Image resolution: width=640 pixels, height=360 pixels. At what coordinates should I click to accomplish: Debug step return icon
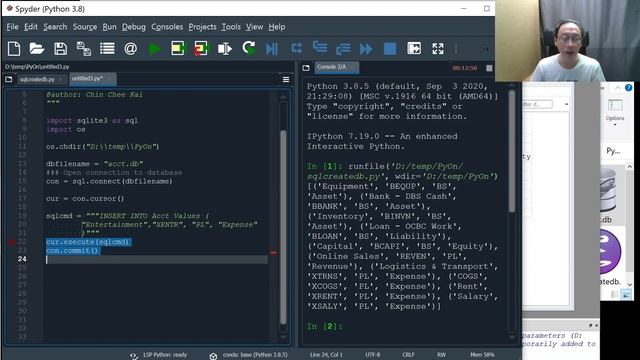(x=343, y=49)
